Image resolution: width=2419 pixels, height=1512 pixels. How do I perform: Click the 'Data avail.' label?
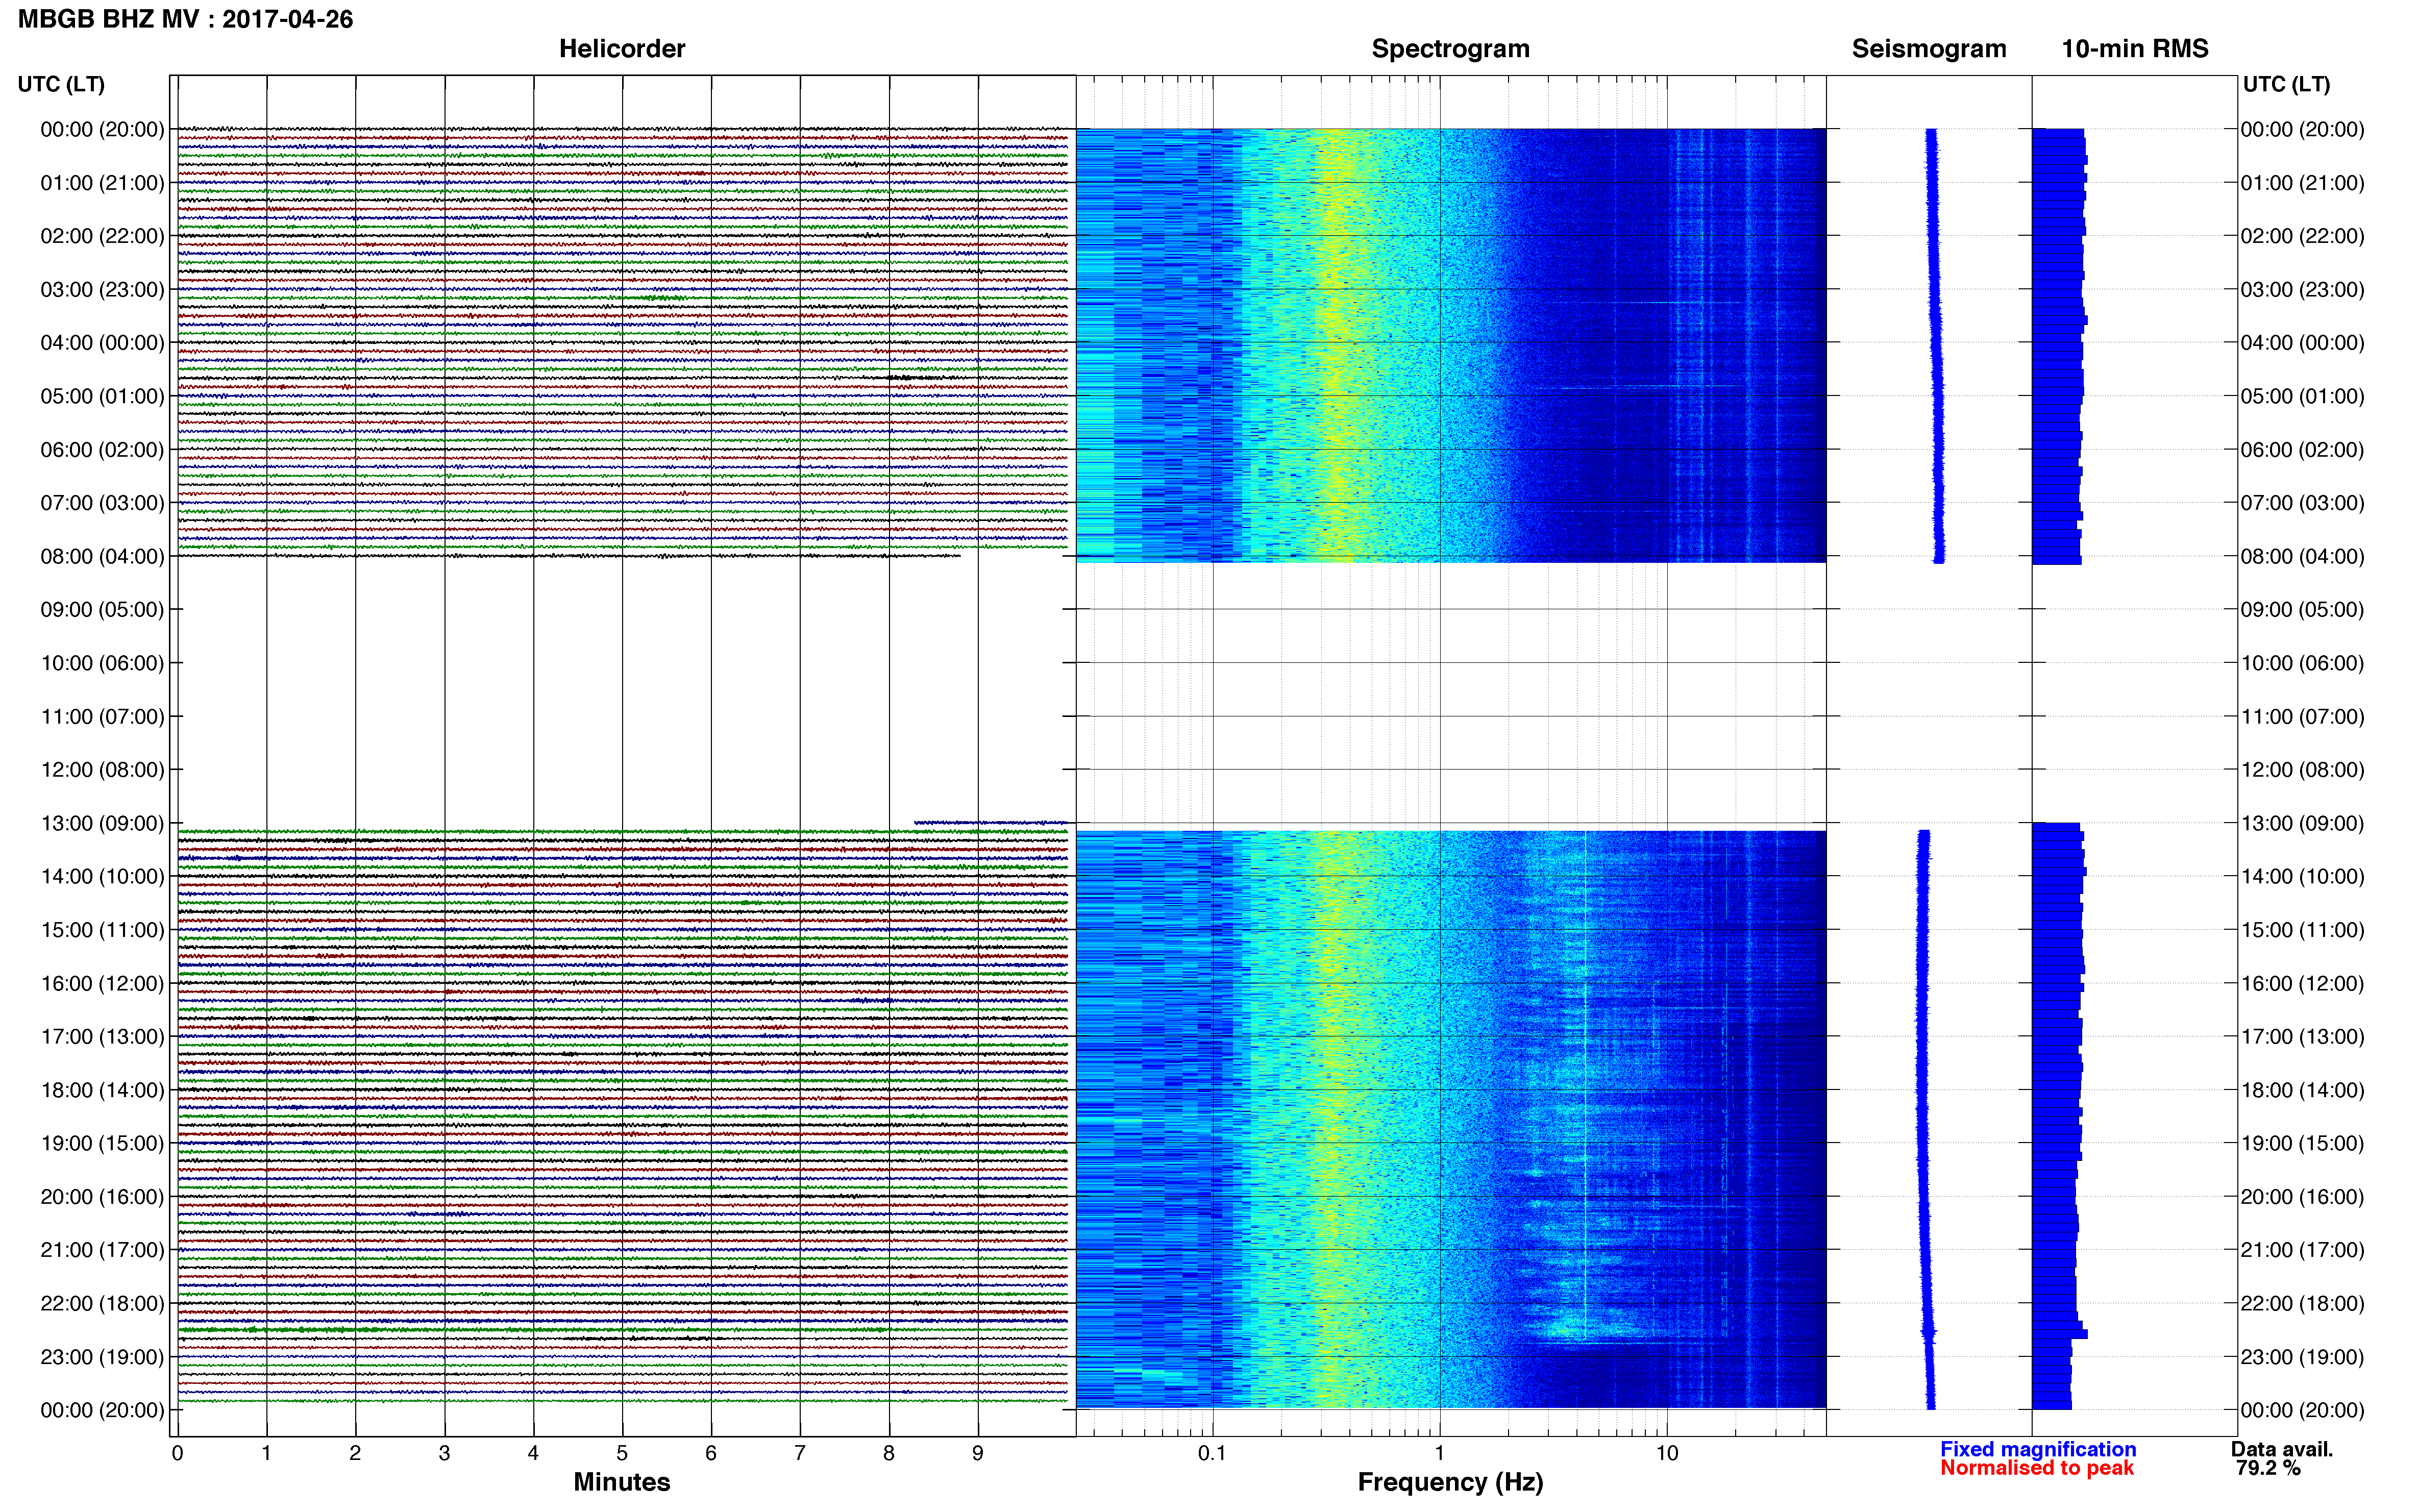point(2282,1449)
